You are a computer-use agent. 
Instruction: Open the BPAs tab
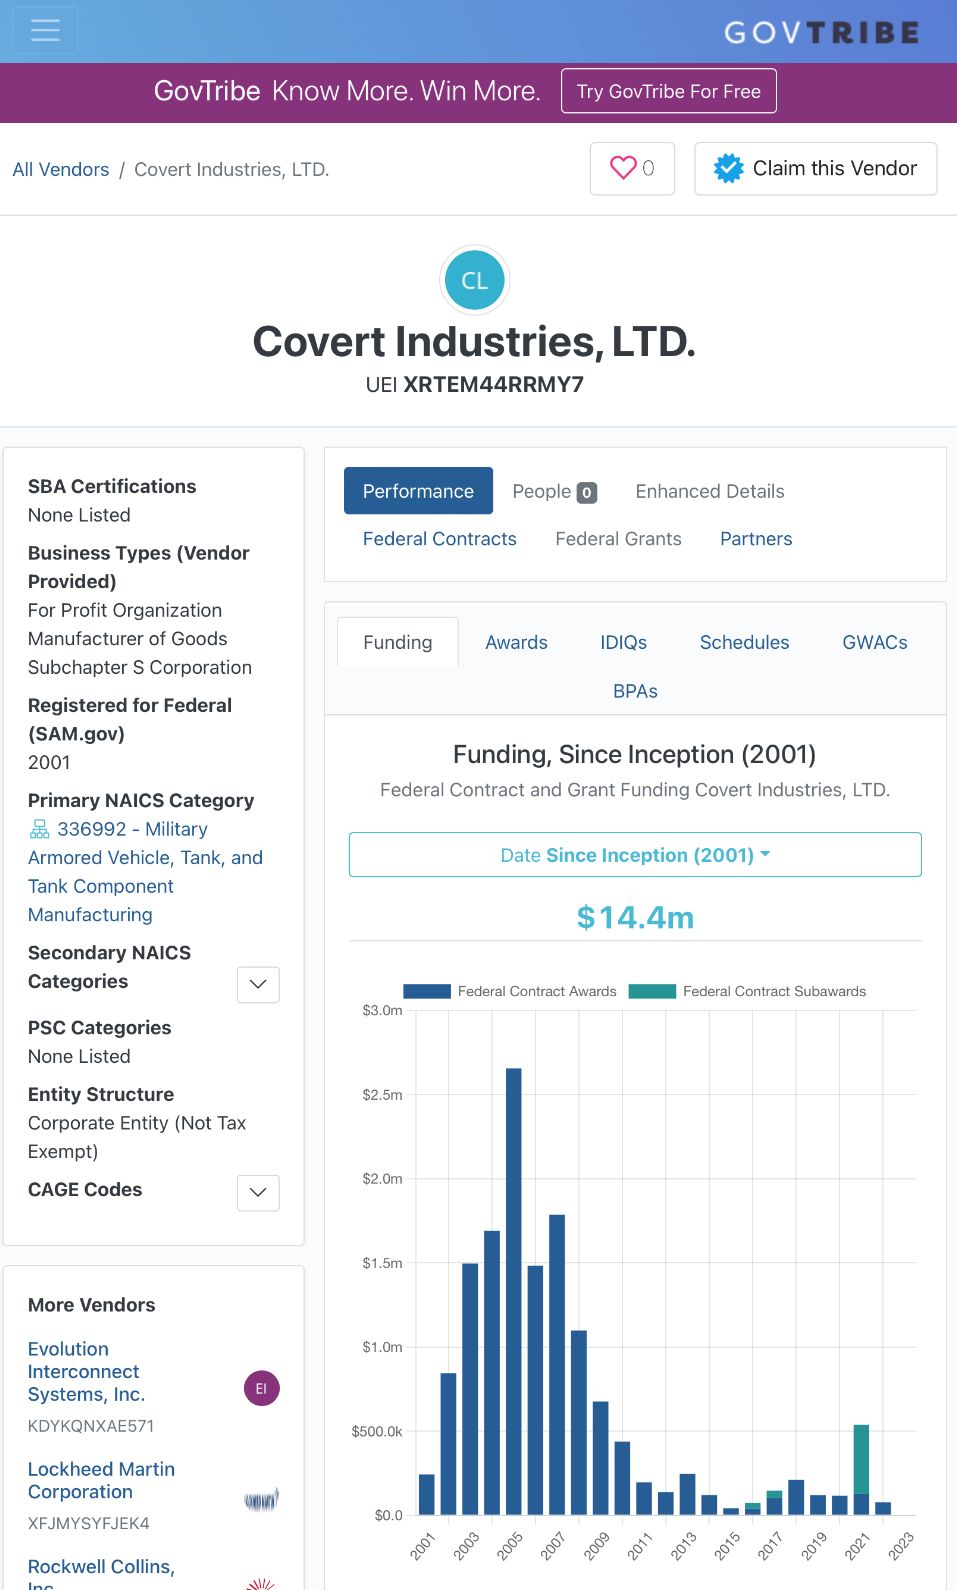635,691
